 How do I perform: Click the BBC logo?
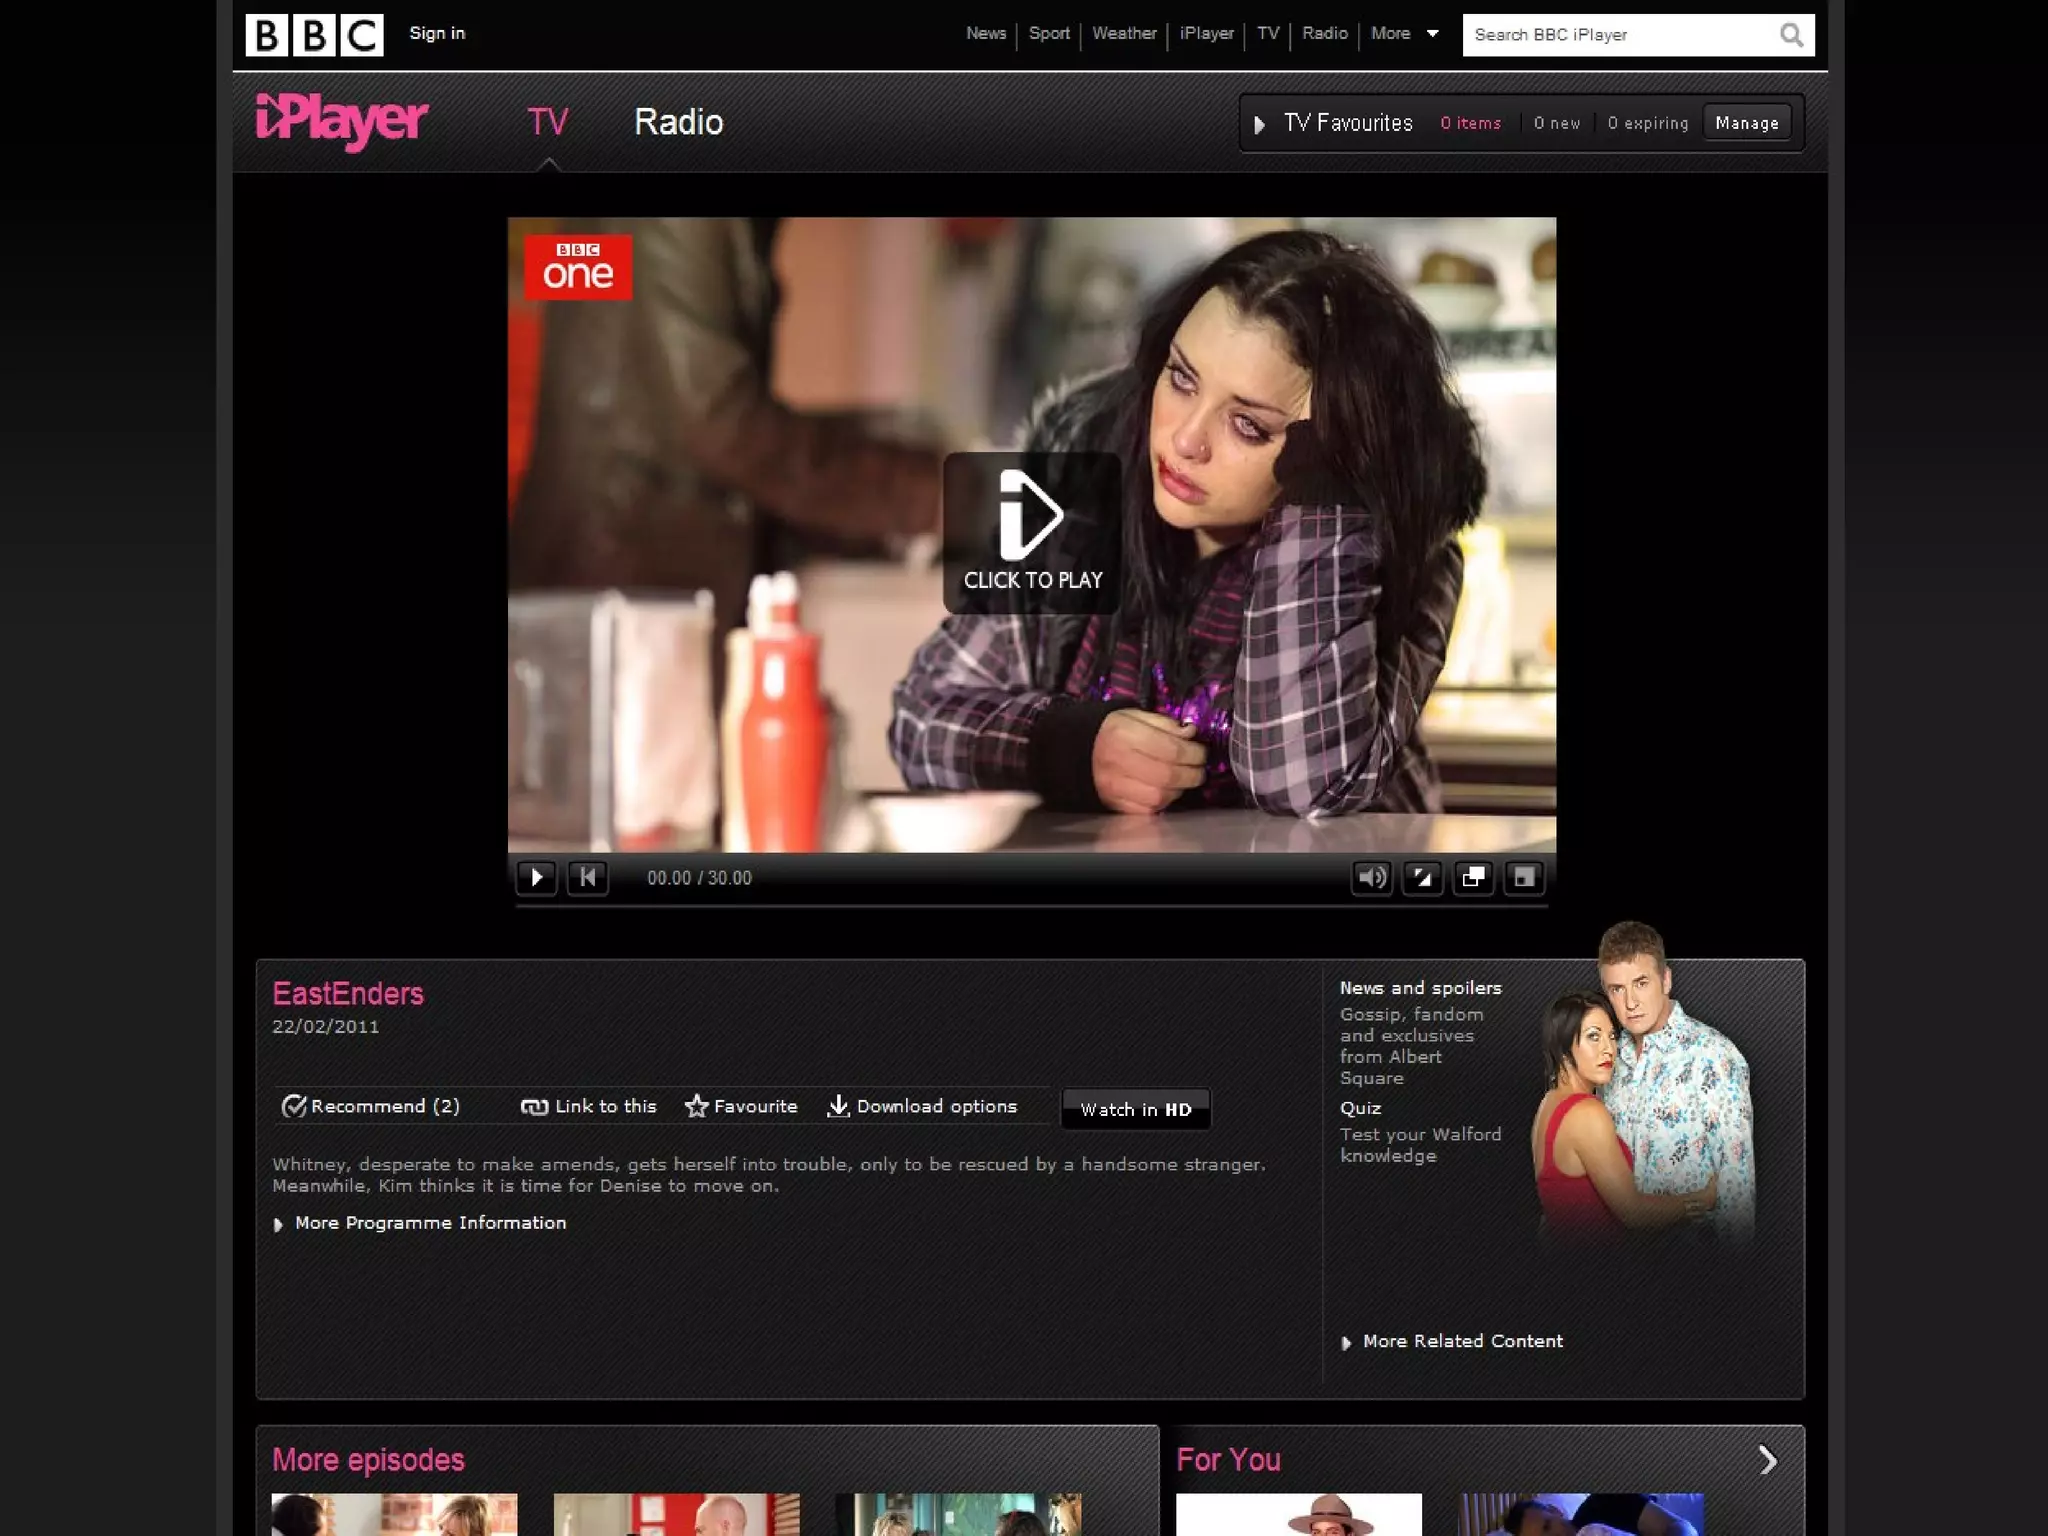(x=314, y=35)
